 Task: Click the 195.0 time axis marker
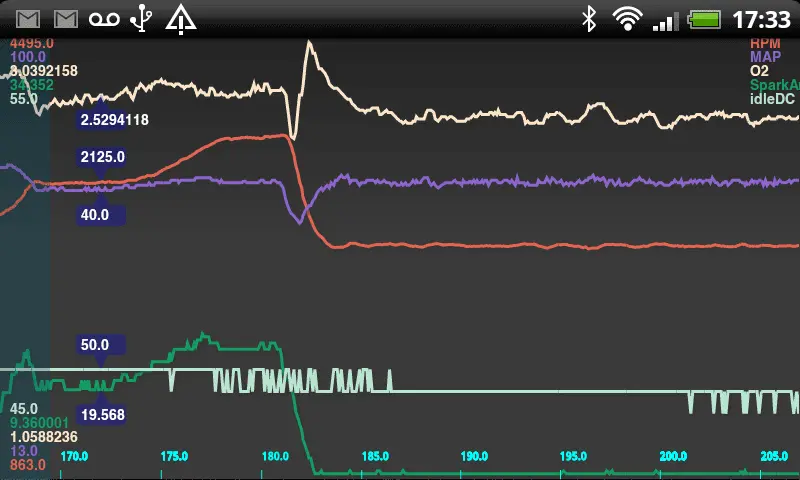[x=573, y=456]
